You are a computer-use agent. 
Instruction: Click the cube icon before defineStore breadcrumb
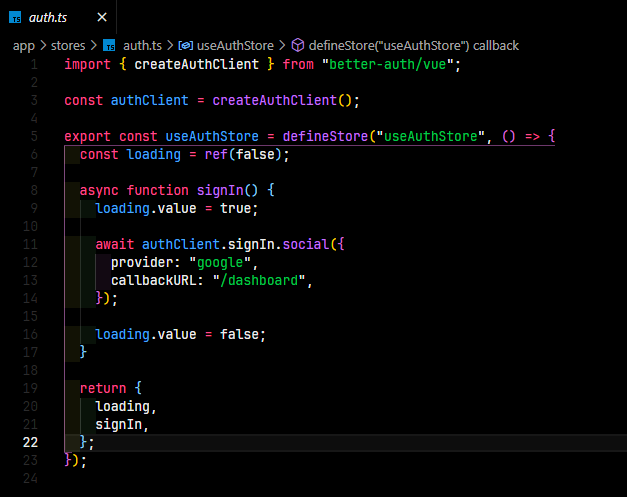298,46
